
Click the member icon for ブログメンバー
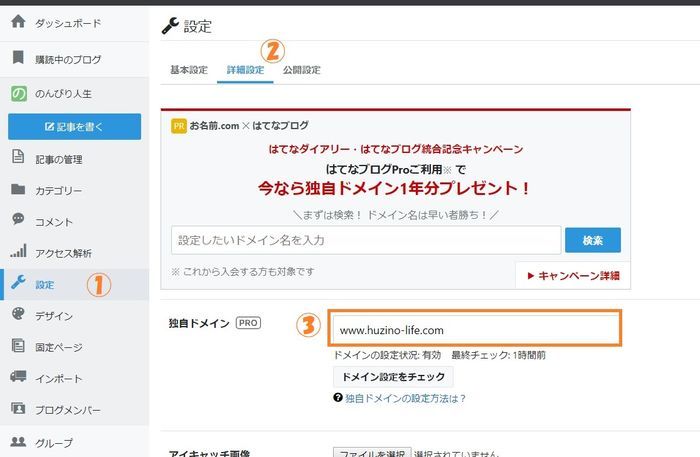coord(18,408)
